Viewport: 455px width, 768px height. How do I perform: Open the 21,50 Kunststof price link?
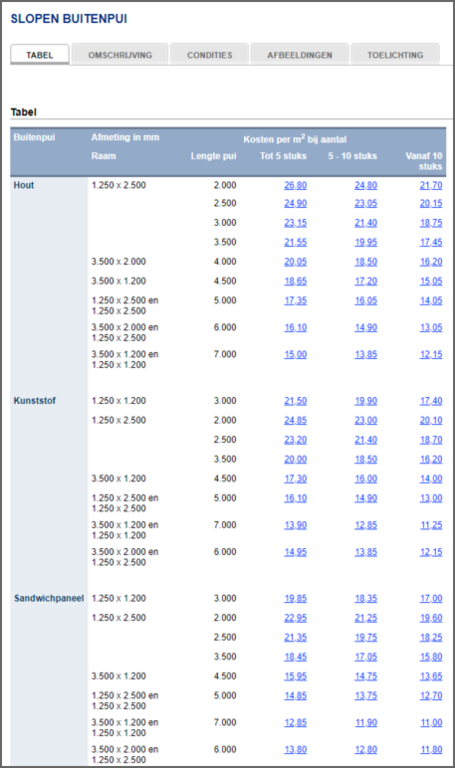(x=295, y=401)
